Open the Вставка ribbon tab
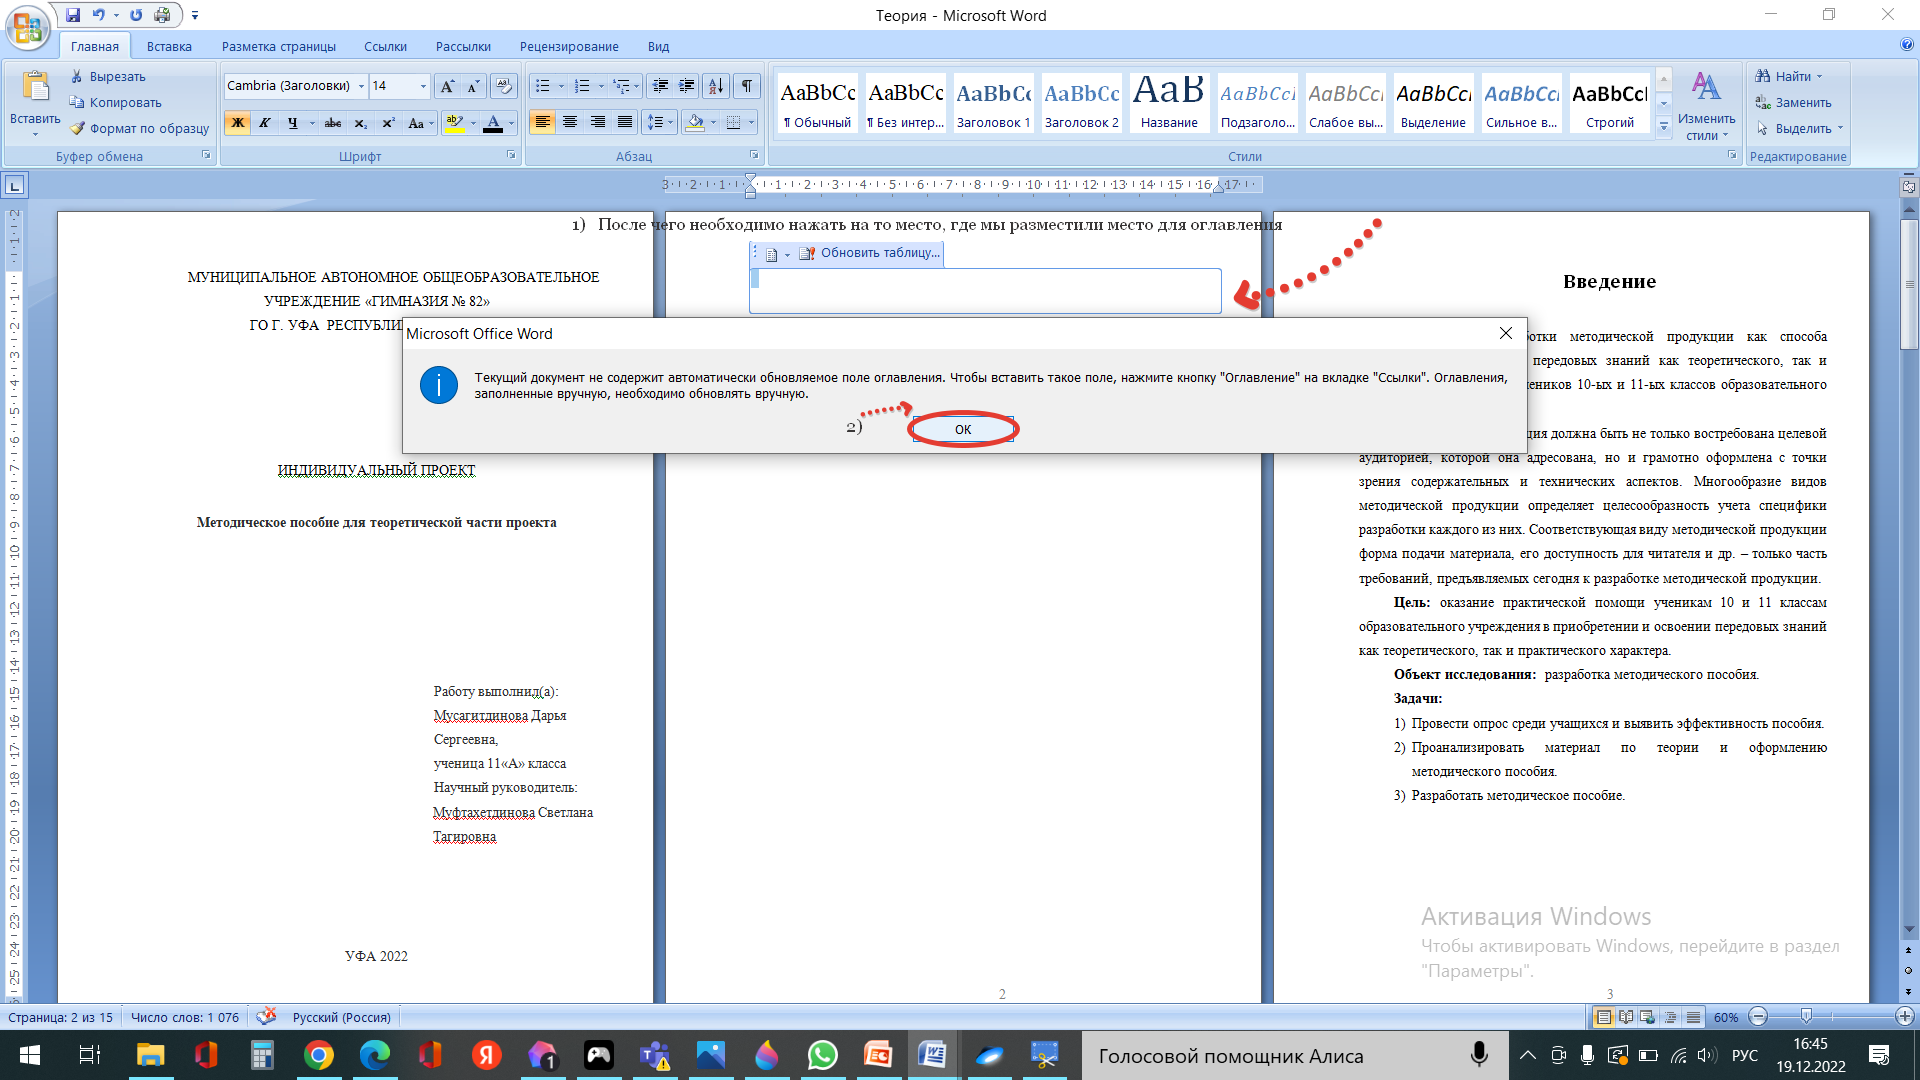Image resolution: width=1920 pixels, height=1080 pixels. 169,46
